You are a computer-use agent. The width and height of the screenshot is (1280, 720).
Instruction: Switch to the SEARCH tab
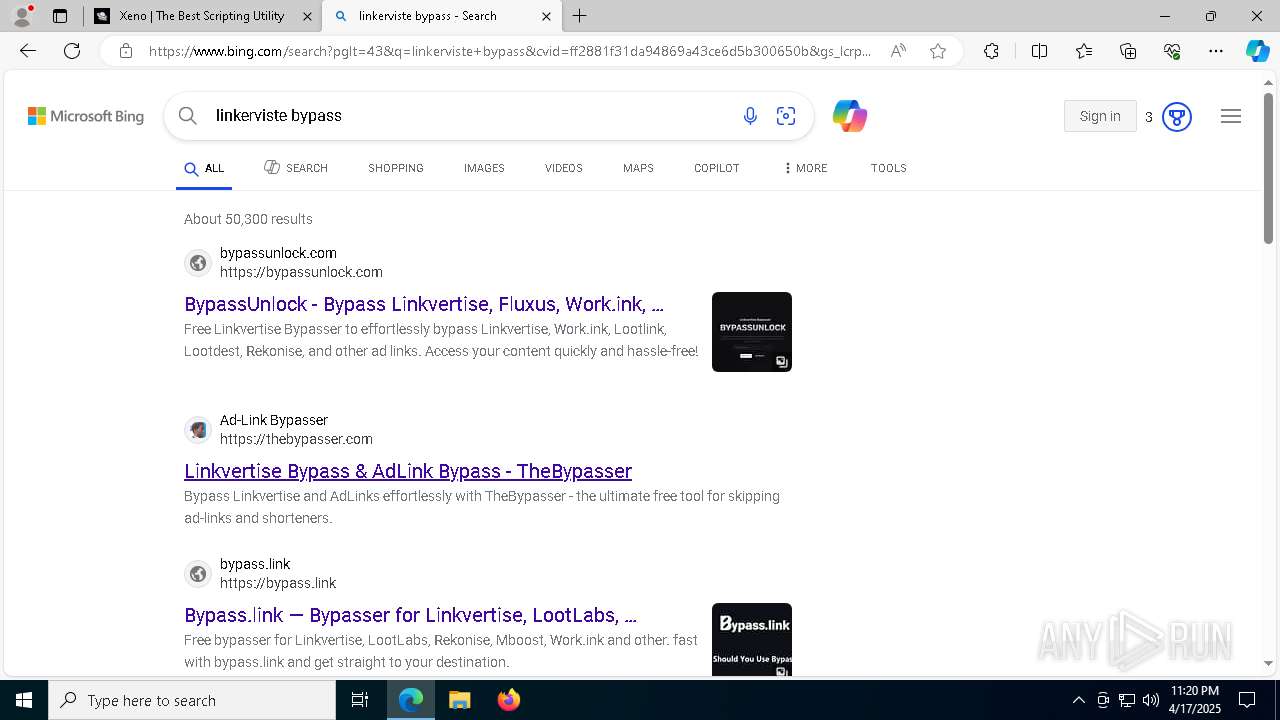point(296,168)
